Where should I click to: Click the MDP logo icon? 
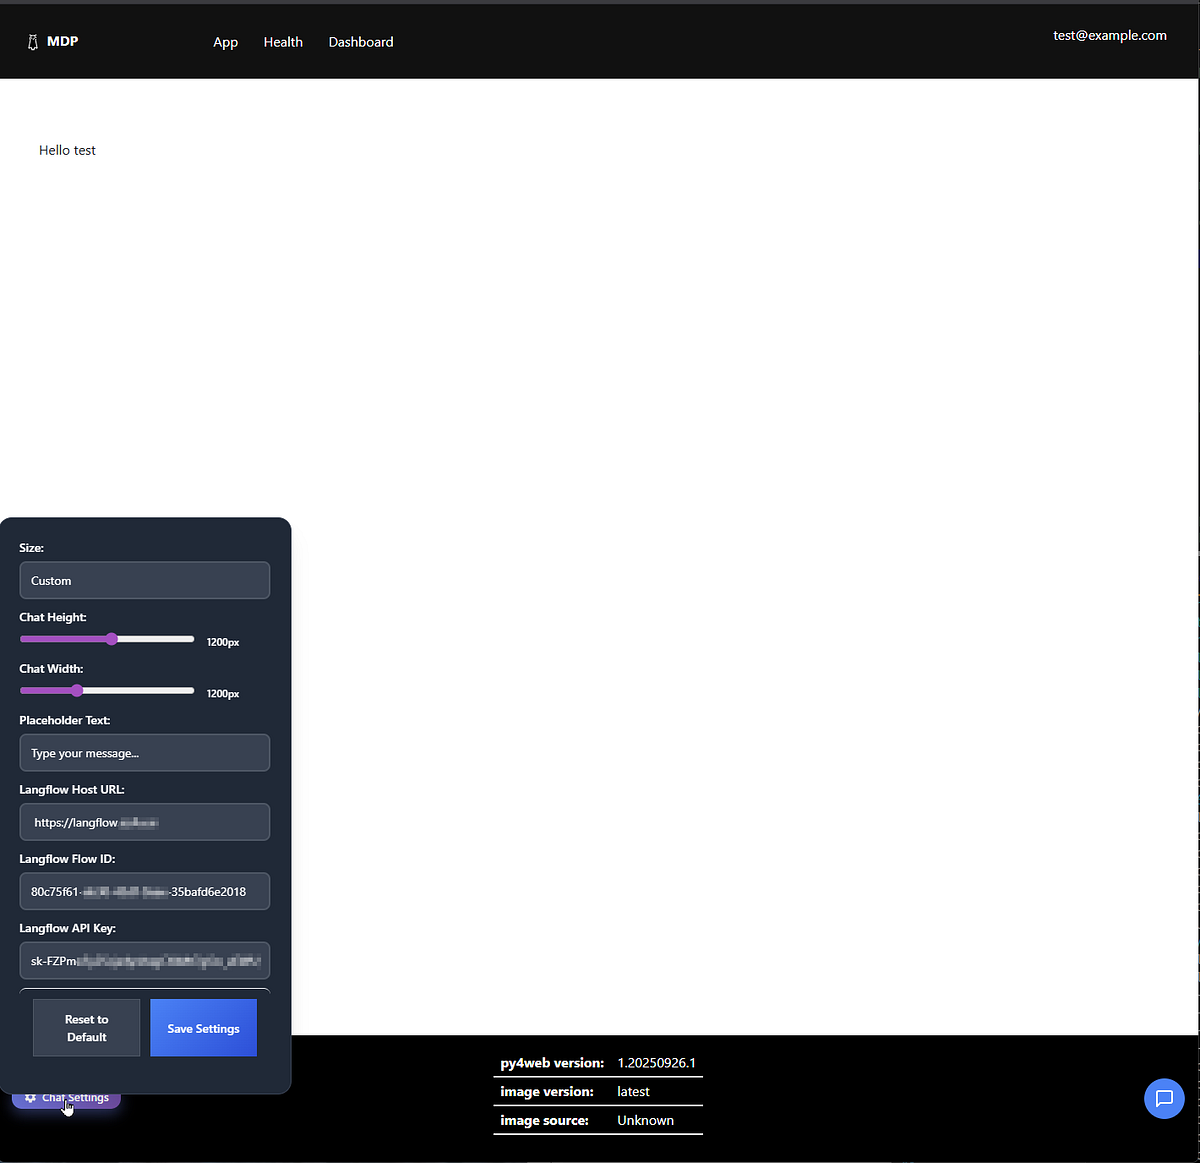click(x=32, y=42)
